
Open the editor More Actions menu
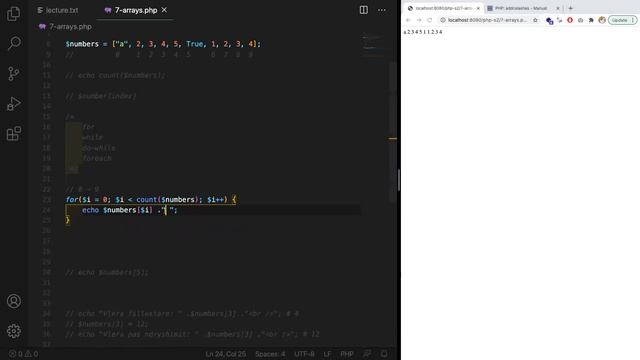click(x=382, y=10)
